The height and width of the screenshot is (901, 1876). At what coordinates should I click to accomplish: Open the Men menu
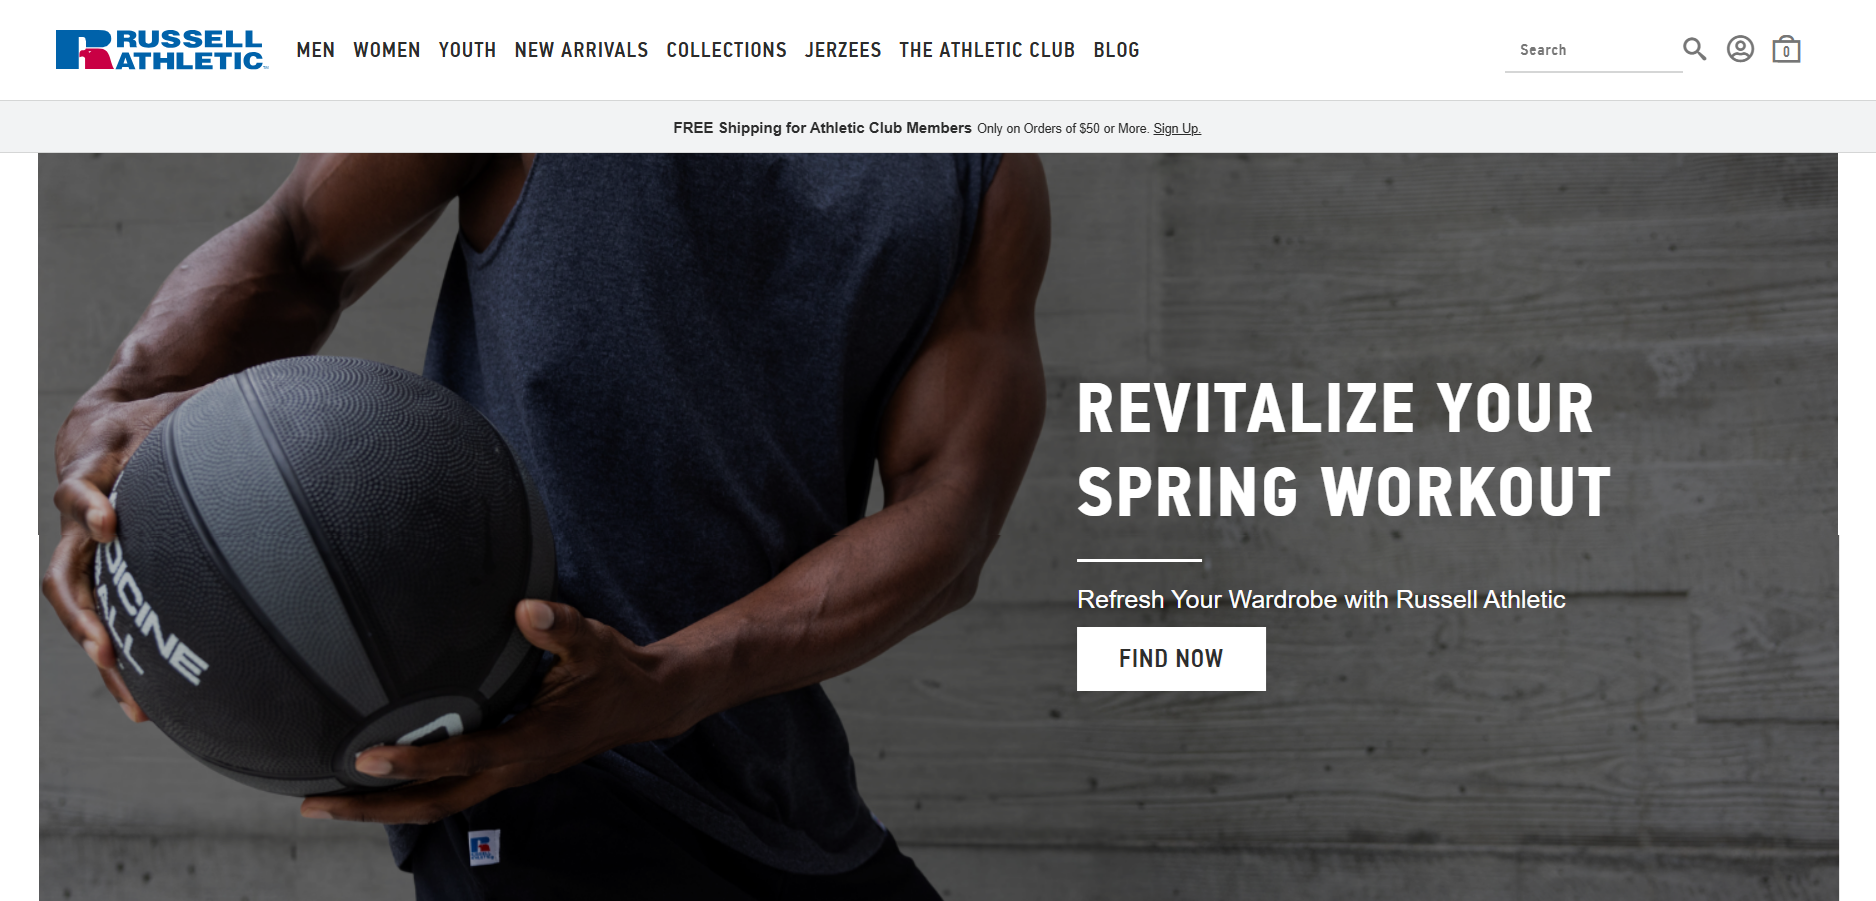316,50
